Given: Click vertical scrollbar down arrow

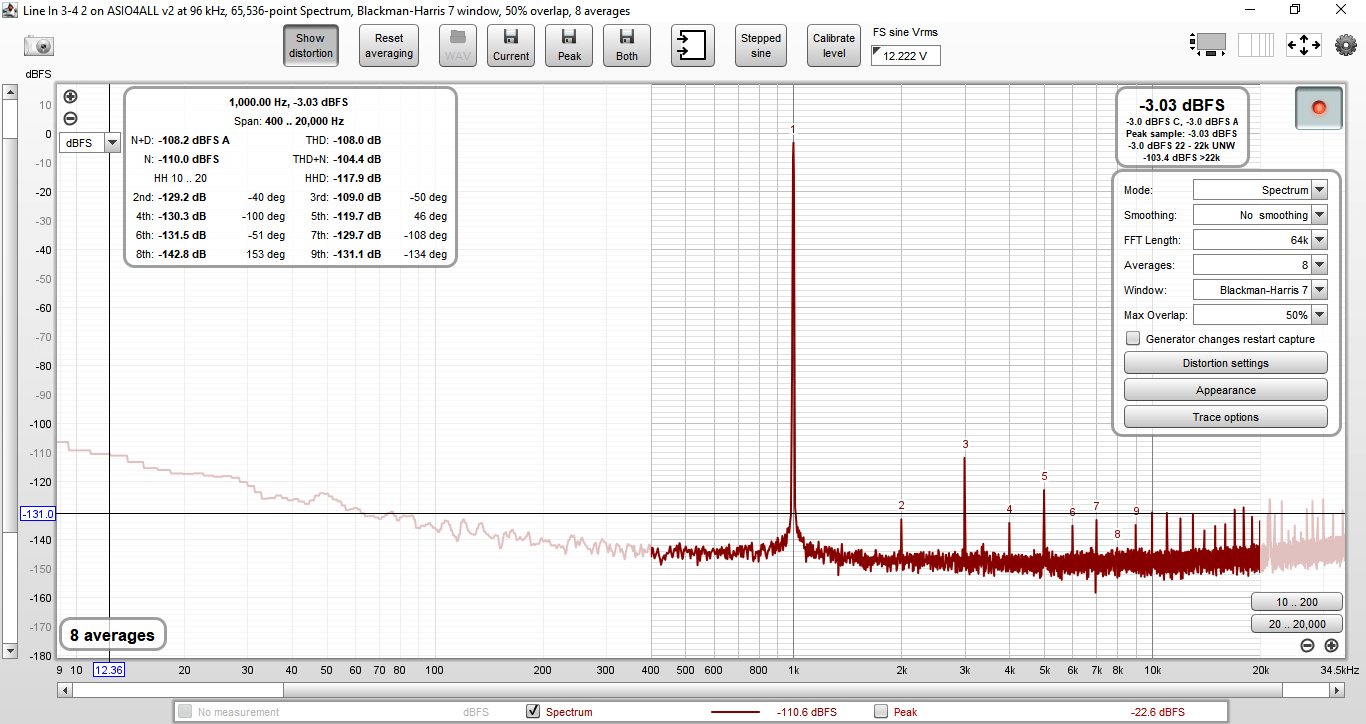Looking at the screenshot, I should tap(10, 651).
